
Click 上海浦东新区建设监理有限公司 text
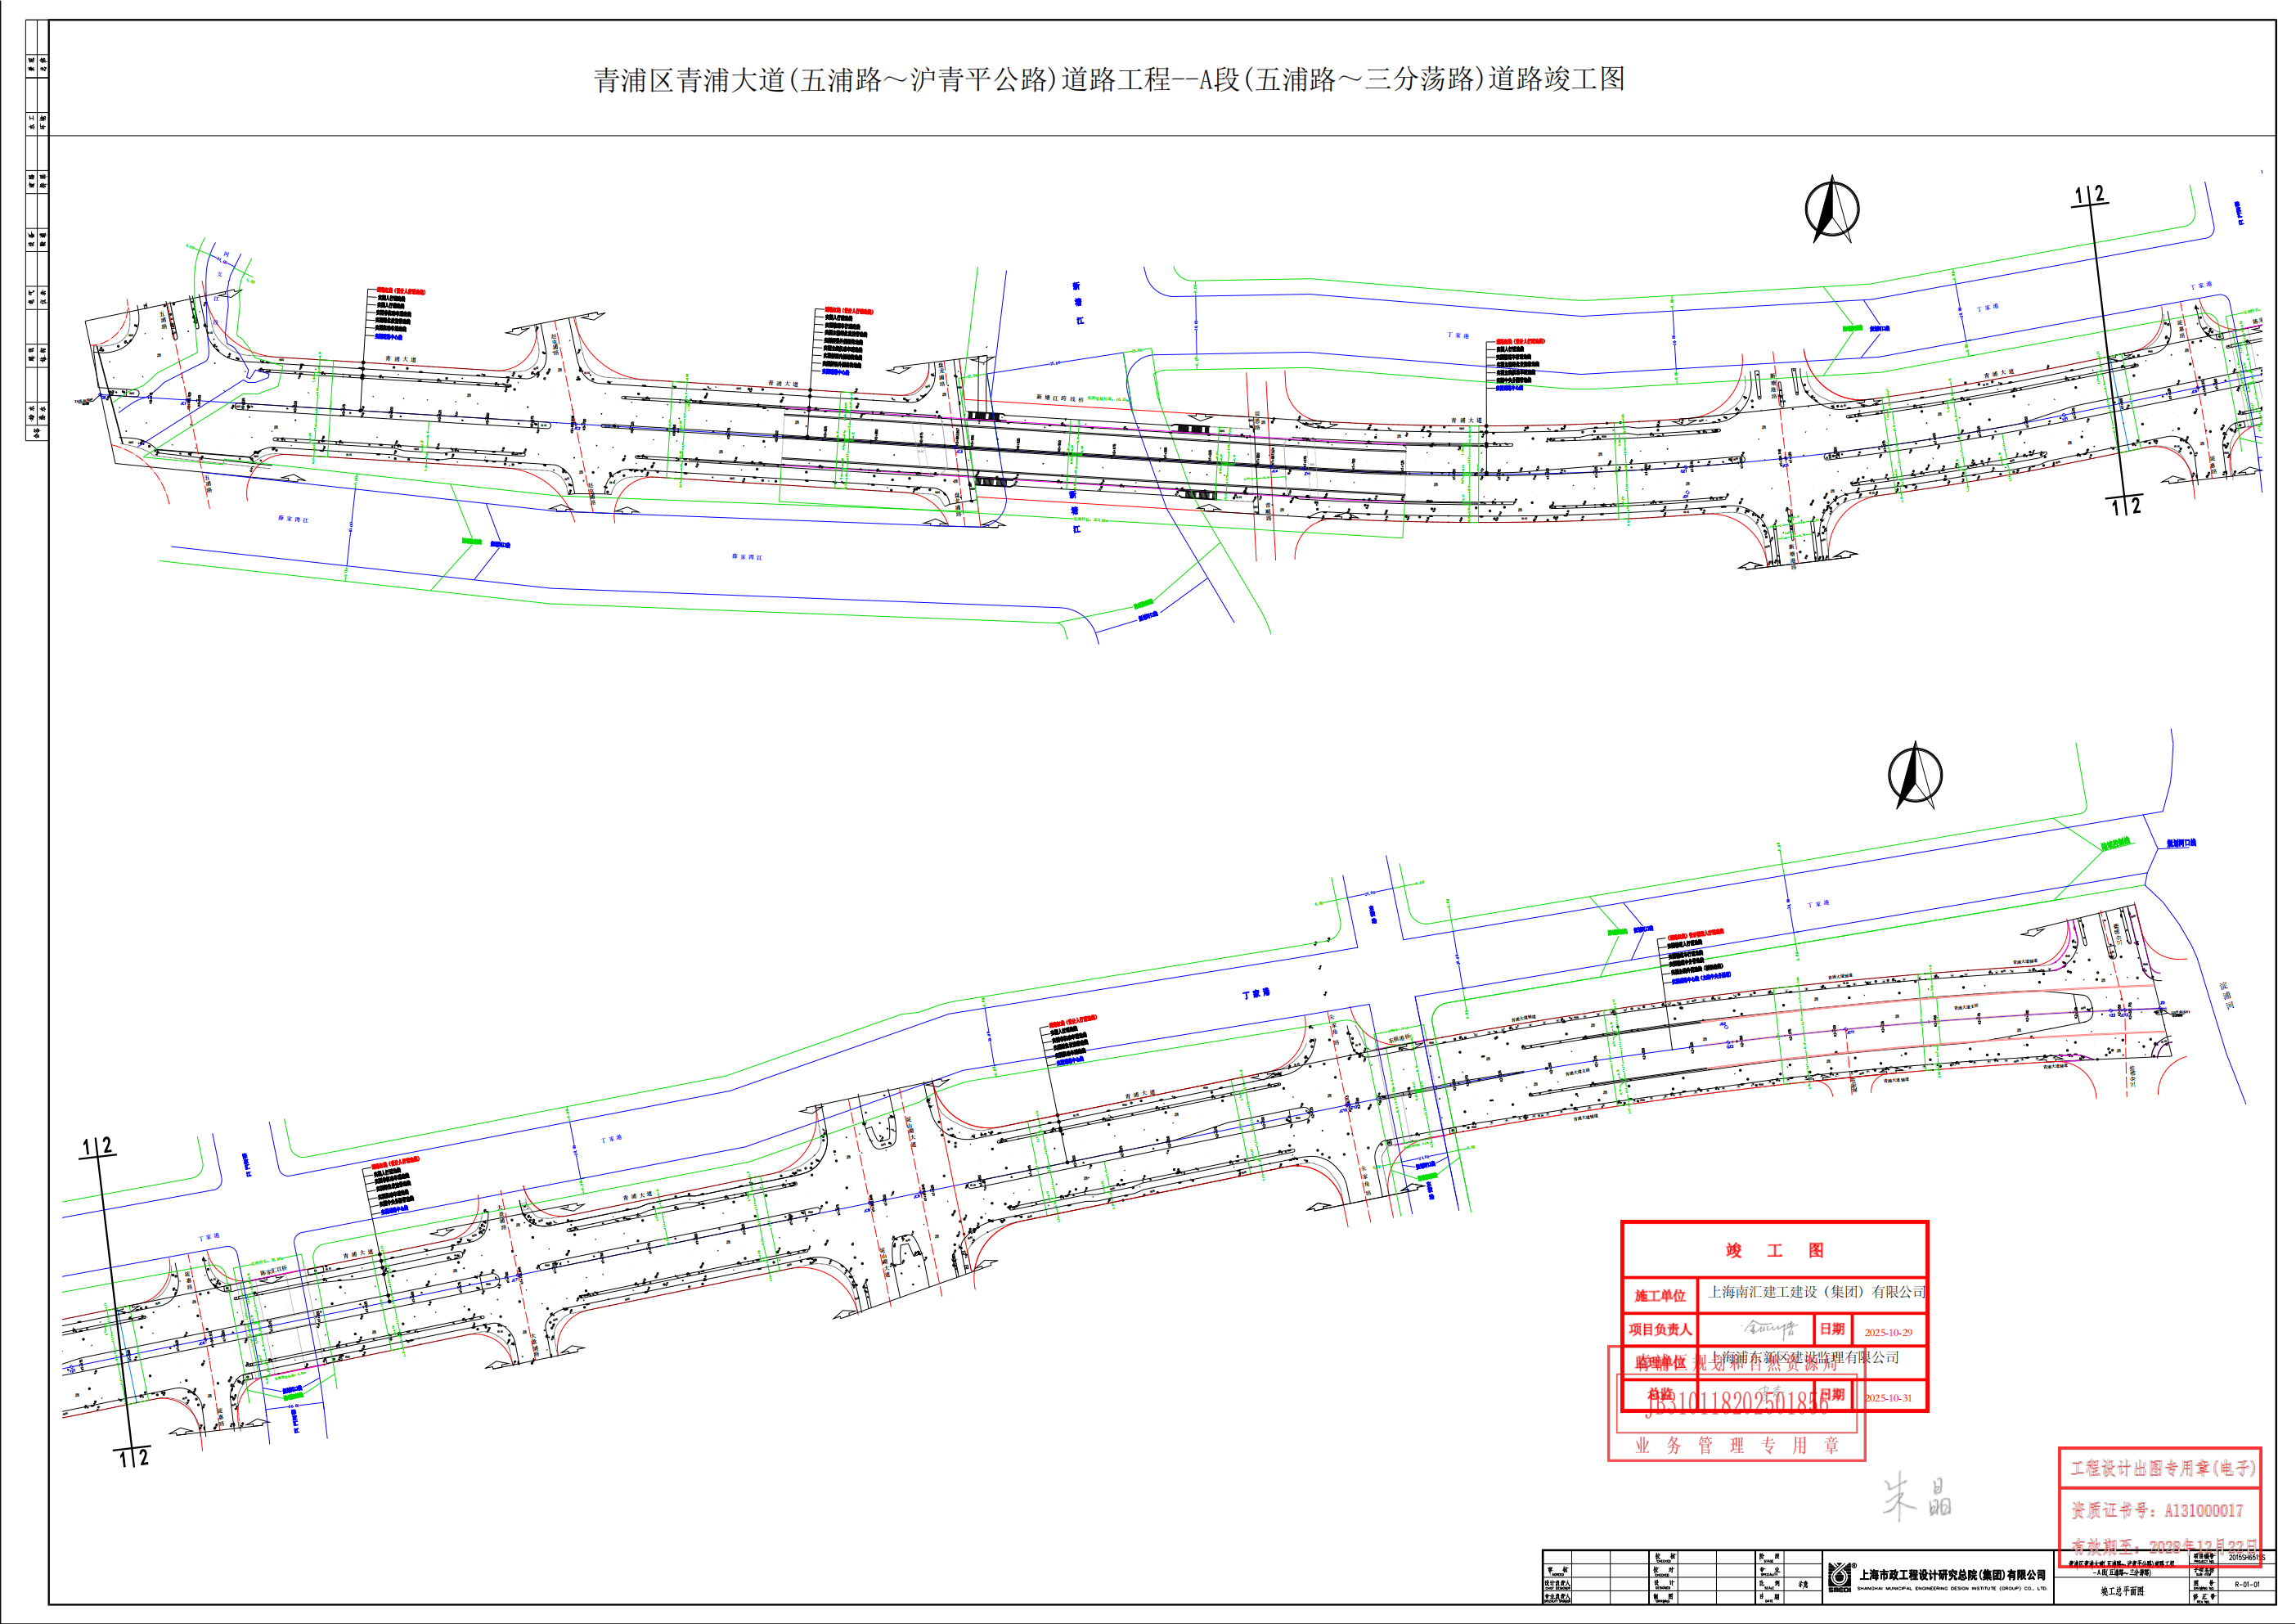click(x=1805, y=1358)
